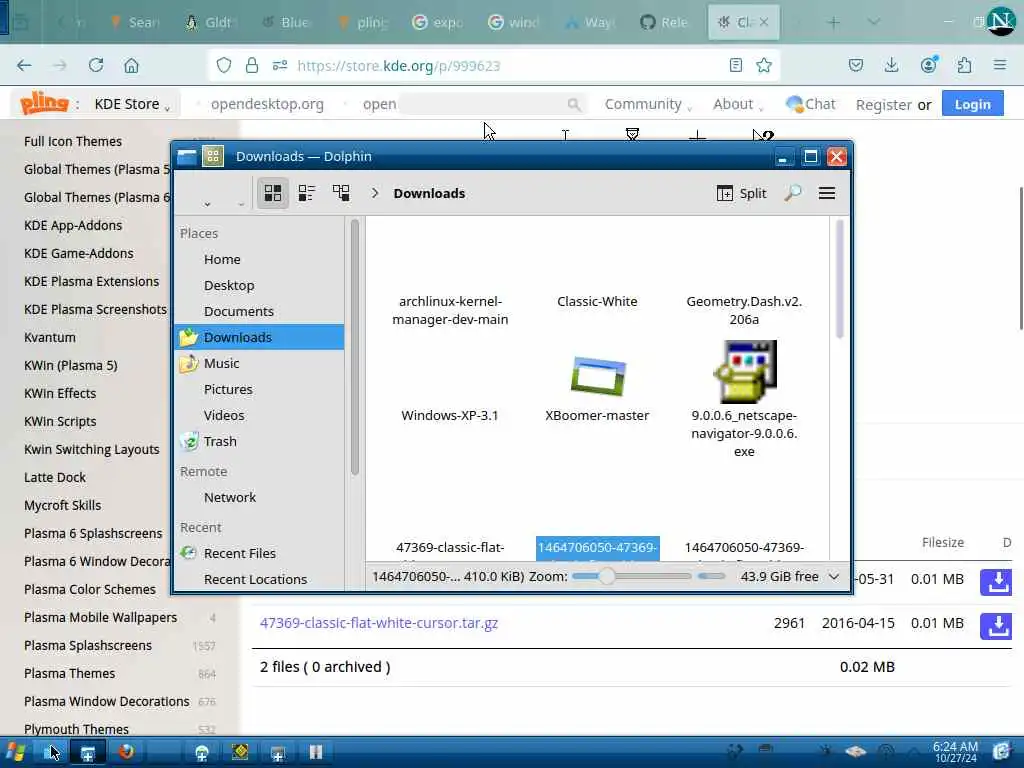Open the Windows-style Start button
The image size is (1024, 768).
click(16, 752)
